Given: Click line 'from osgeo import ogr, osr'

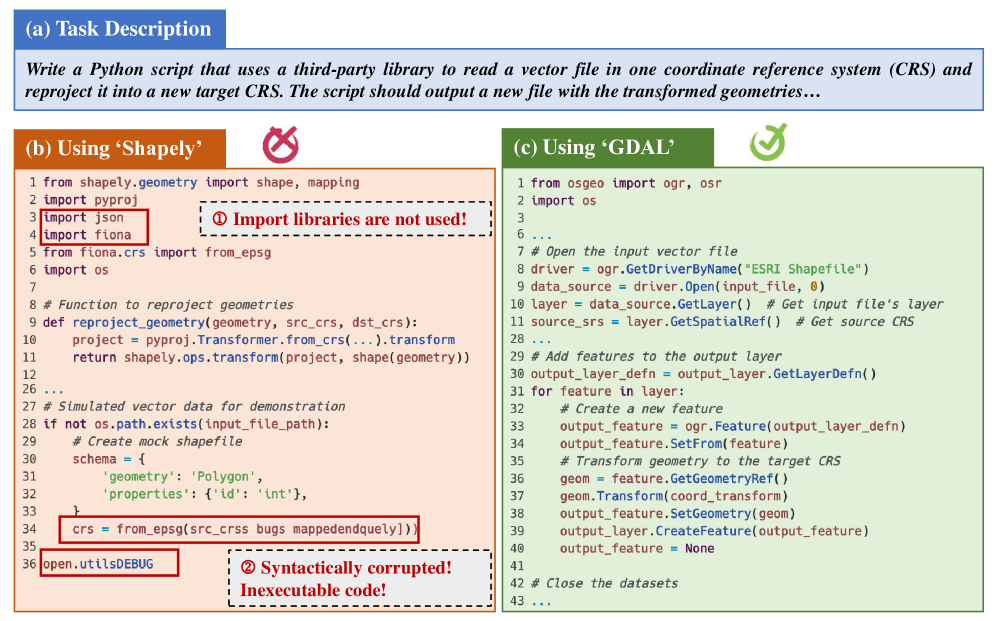Looking at the screenshot, I should tap(626, 184).
